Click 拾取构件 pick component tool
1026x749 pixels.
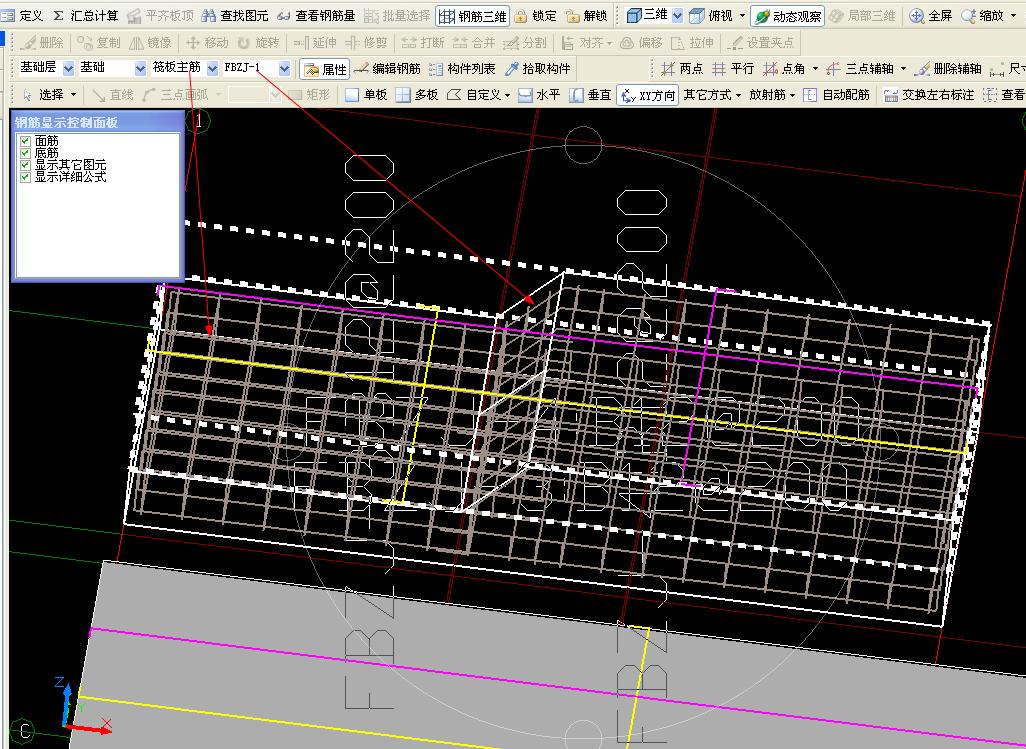[x=538, y=69]
